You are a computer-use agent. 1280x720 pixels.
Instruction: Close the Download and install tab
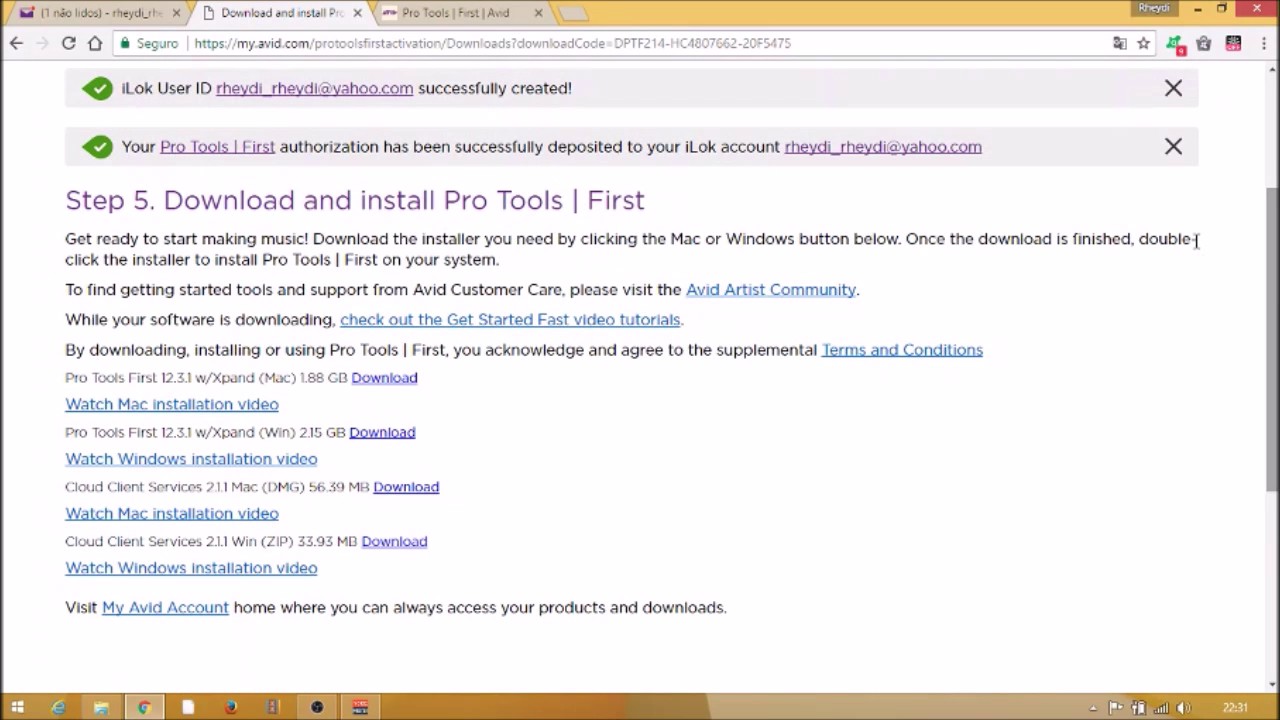(357, 13)
